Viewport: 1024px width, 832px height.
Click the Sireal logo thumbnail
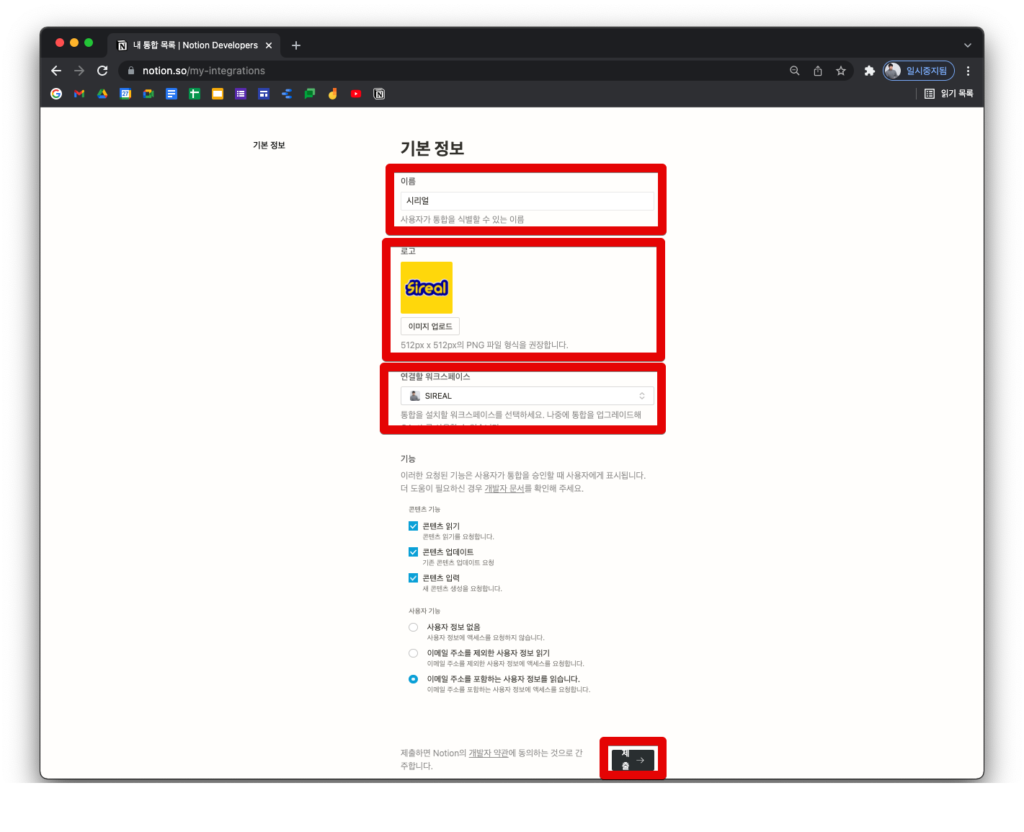coord(426,287)
